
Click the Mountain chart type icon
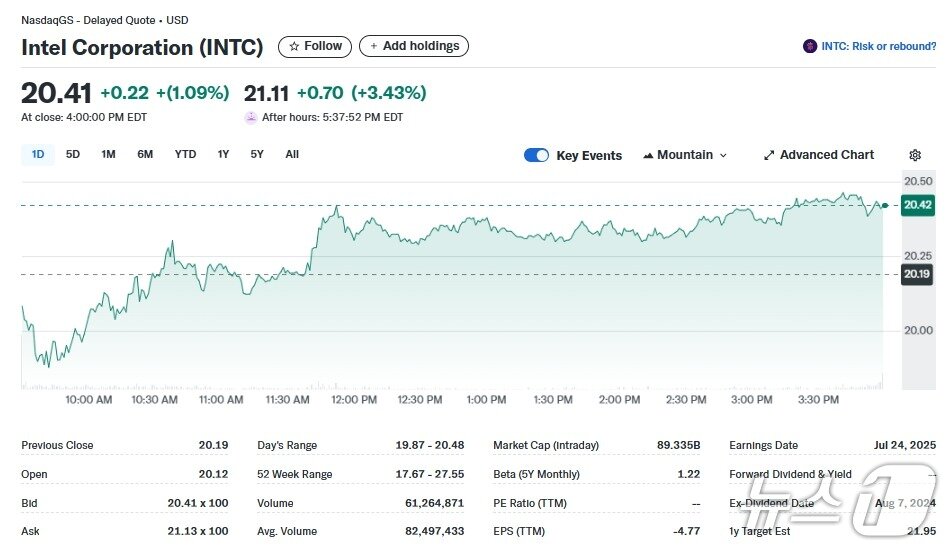[648, 155]
